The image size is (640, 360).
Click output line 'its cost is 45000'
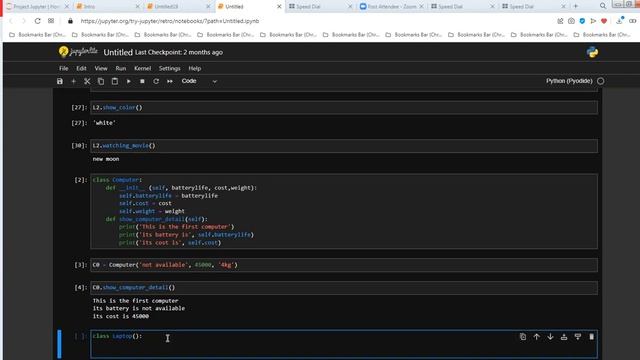[x=121, y=316]
